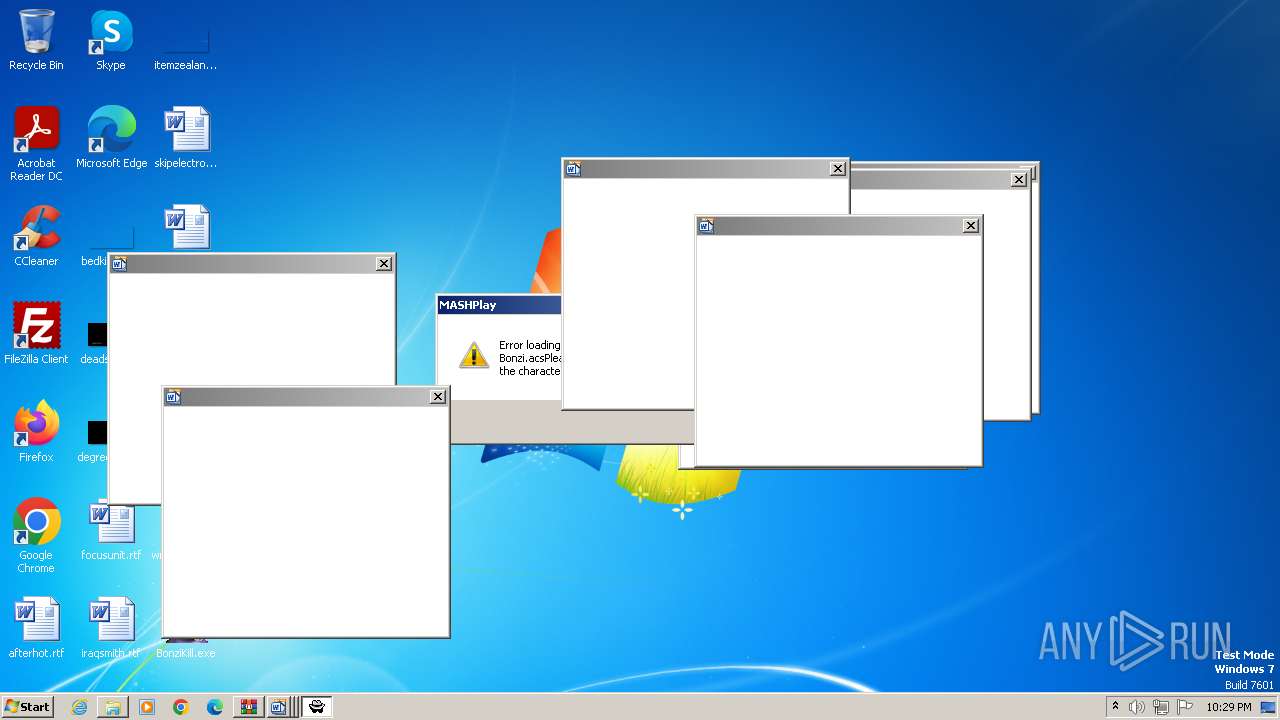Image resolution: width=1280 pixels, height=720 pixels.
Task: Select the skipelectro document on desktop
Action: [186, 138]
